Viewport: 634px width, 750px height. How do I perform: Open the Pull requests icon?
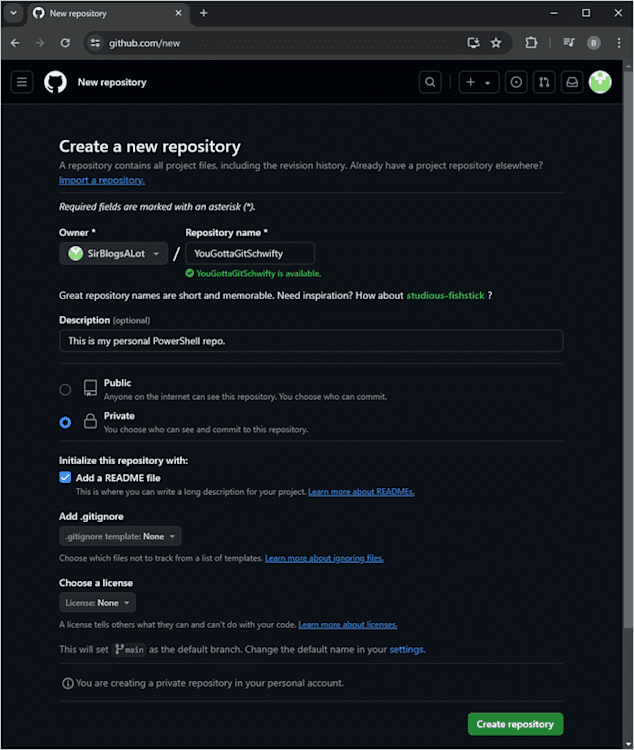click(x=544, y=82)
